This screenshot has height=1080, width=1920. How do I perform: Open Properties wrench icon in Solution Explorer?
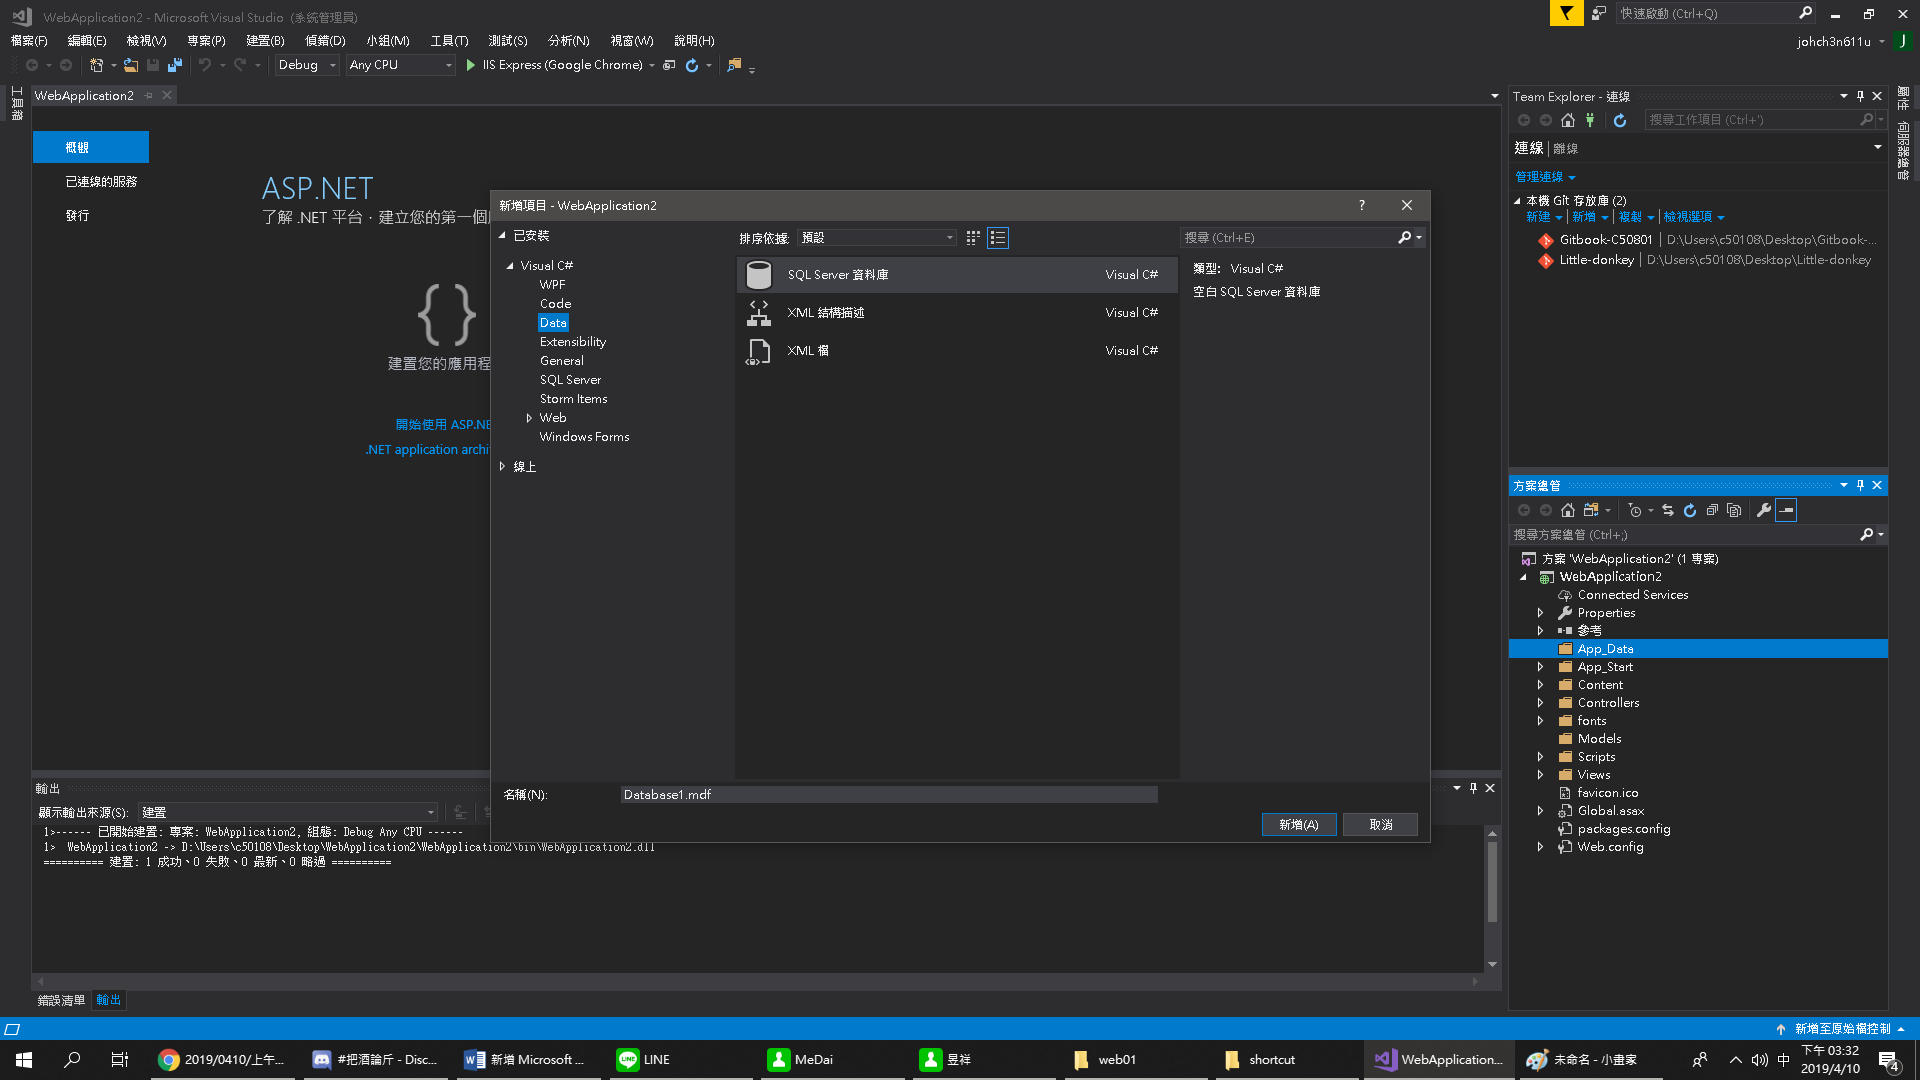[x=1764, y=510]
